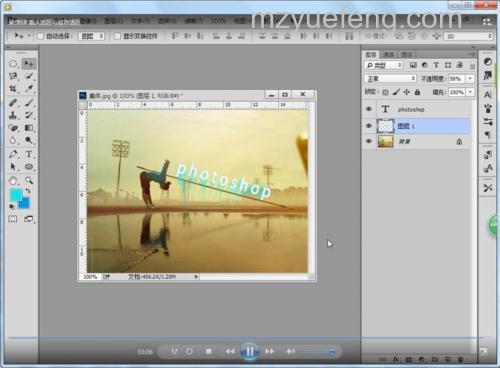The image size is (500, 368).
Task: Open the blend mode dropdown
Action: coord(390,79)
